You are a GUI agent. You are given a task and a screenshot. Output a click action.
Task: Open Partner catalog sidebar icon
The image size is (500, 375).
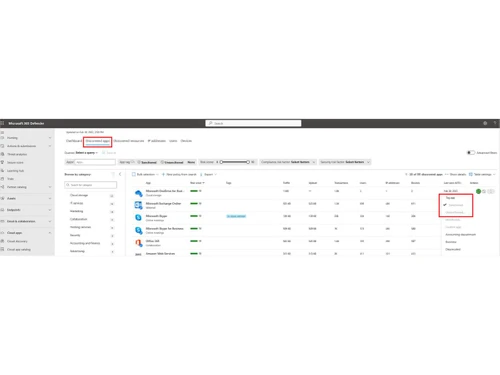(2, 187)
